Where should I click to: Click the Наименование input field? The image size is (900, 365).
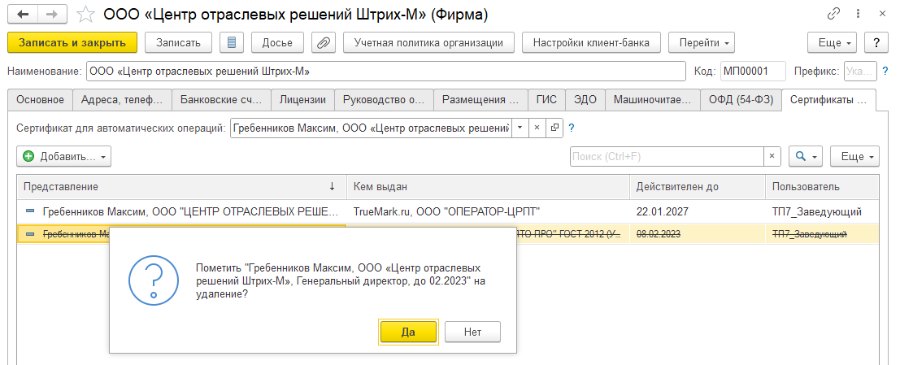click(x=386, y=72)
